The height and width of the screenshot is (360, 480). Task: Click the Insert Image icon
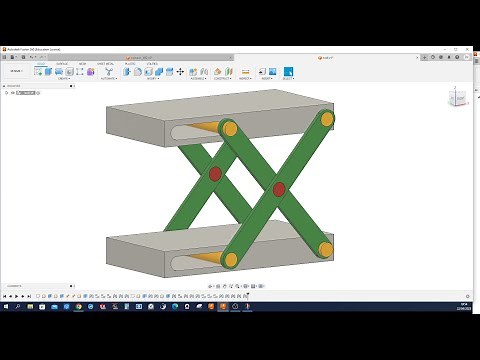(273, 71)
